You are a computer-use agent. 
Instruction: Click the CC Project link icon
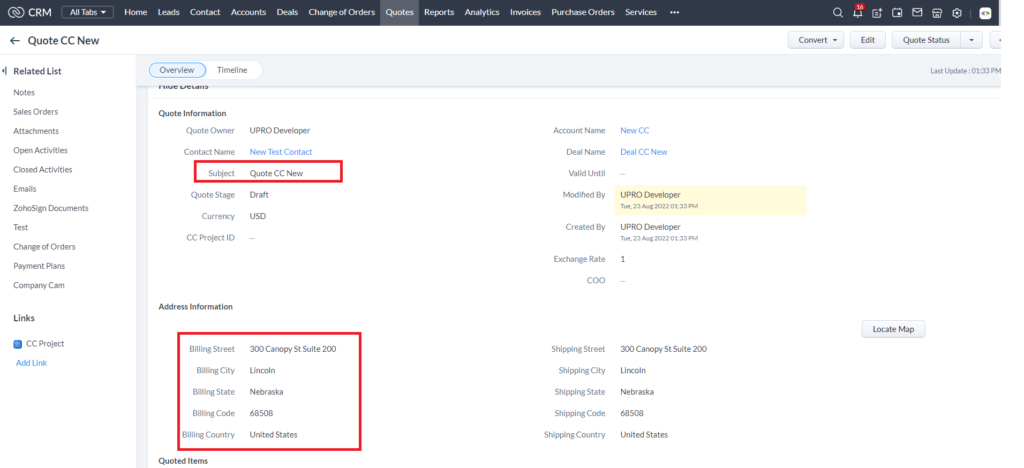pyautogui.click(x=18, y=343)
